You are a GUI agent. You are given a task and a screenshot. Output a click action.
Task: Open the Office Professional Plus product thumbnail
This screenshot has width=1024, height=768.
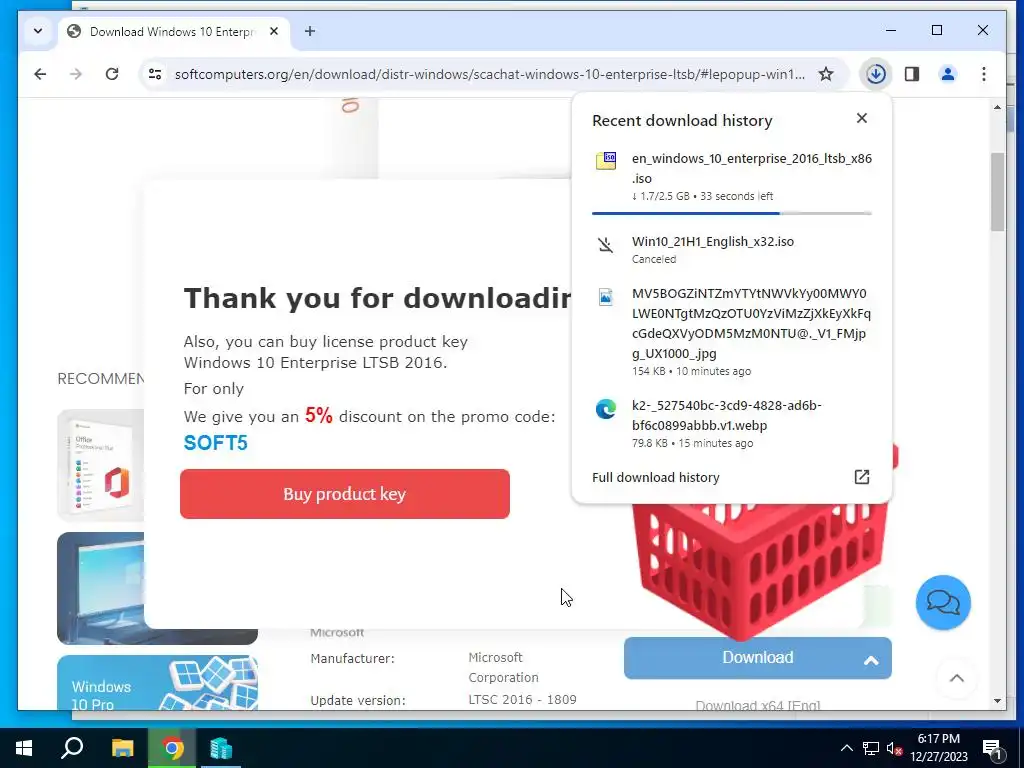pyautogui.click(x=100, y=465)
